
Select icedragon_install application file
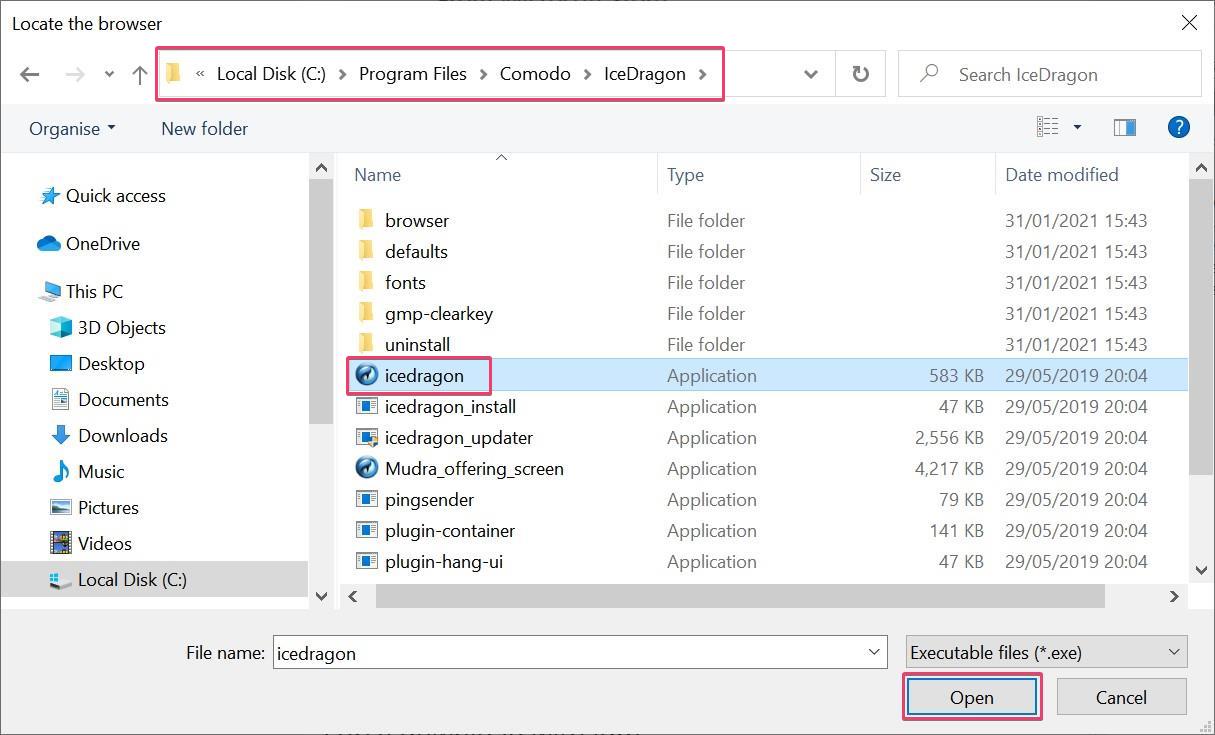(450, 406)
